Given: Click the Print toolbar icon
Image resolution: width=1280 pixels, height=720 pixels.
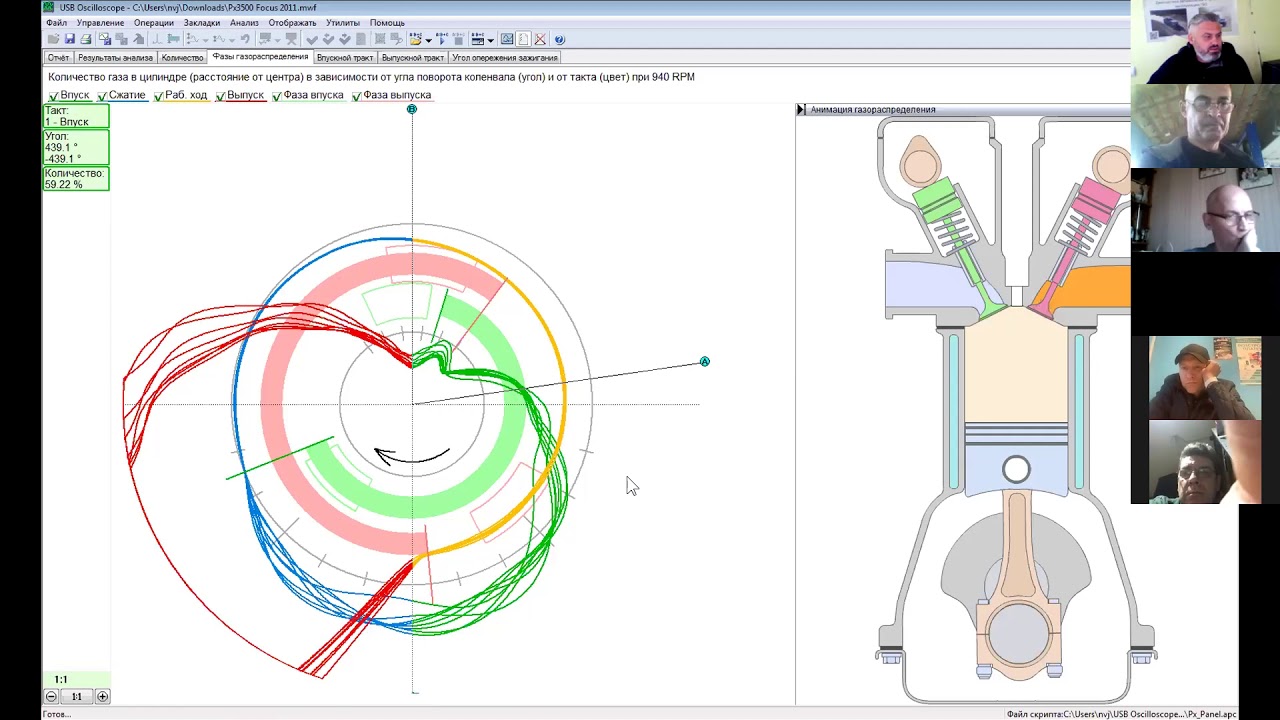Looking at the screenshot, I should (86, 39).
